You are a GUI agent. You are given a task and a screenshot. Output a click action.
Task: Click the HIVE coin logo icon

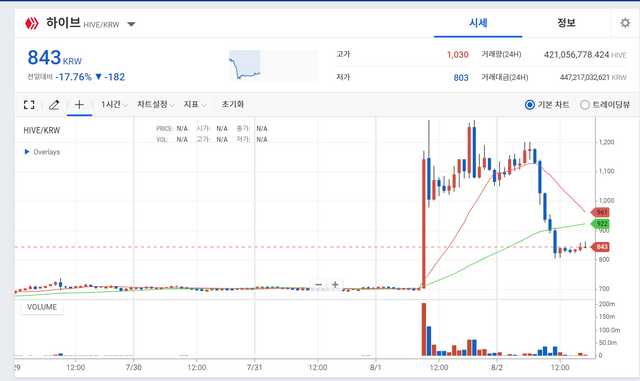[31, 23]
